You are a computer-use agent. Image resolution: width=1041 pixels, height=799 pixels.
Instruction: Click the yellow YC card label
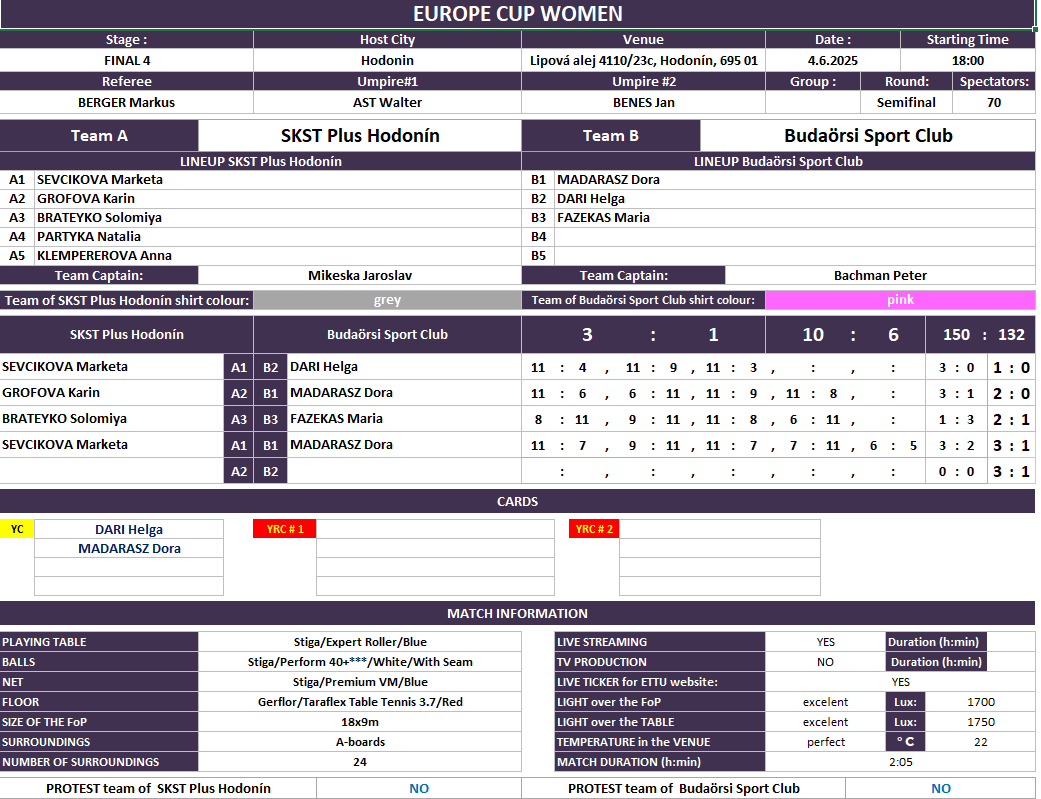click(x=17, y=529)
